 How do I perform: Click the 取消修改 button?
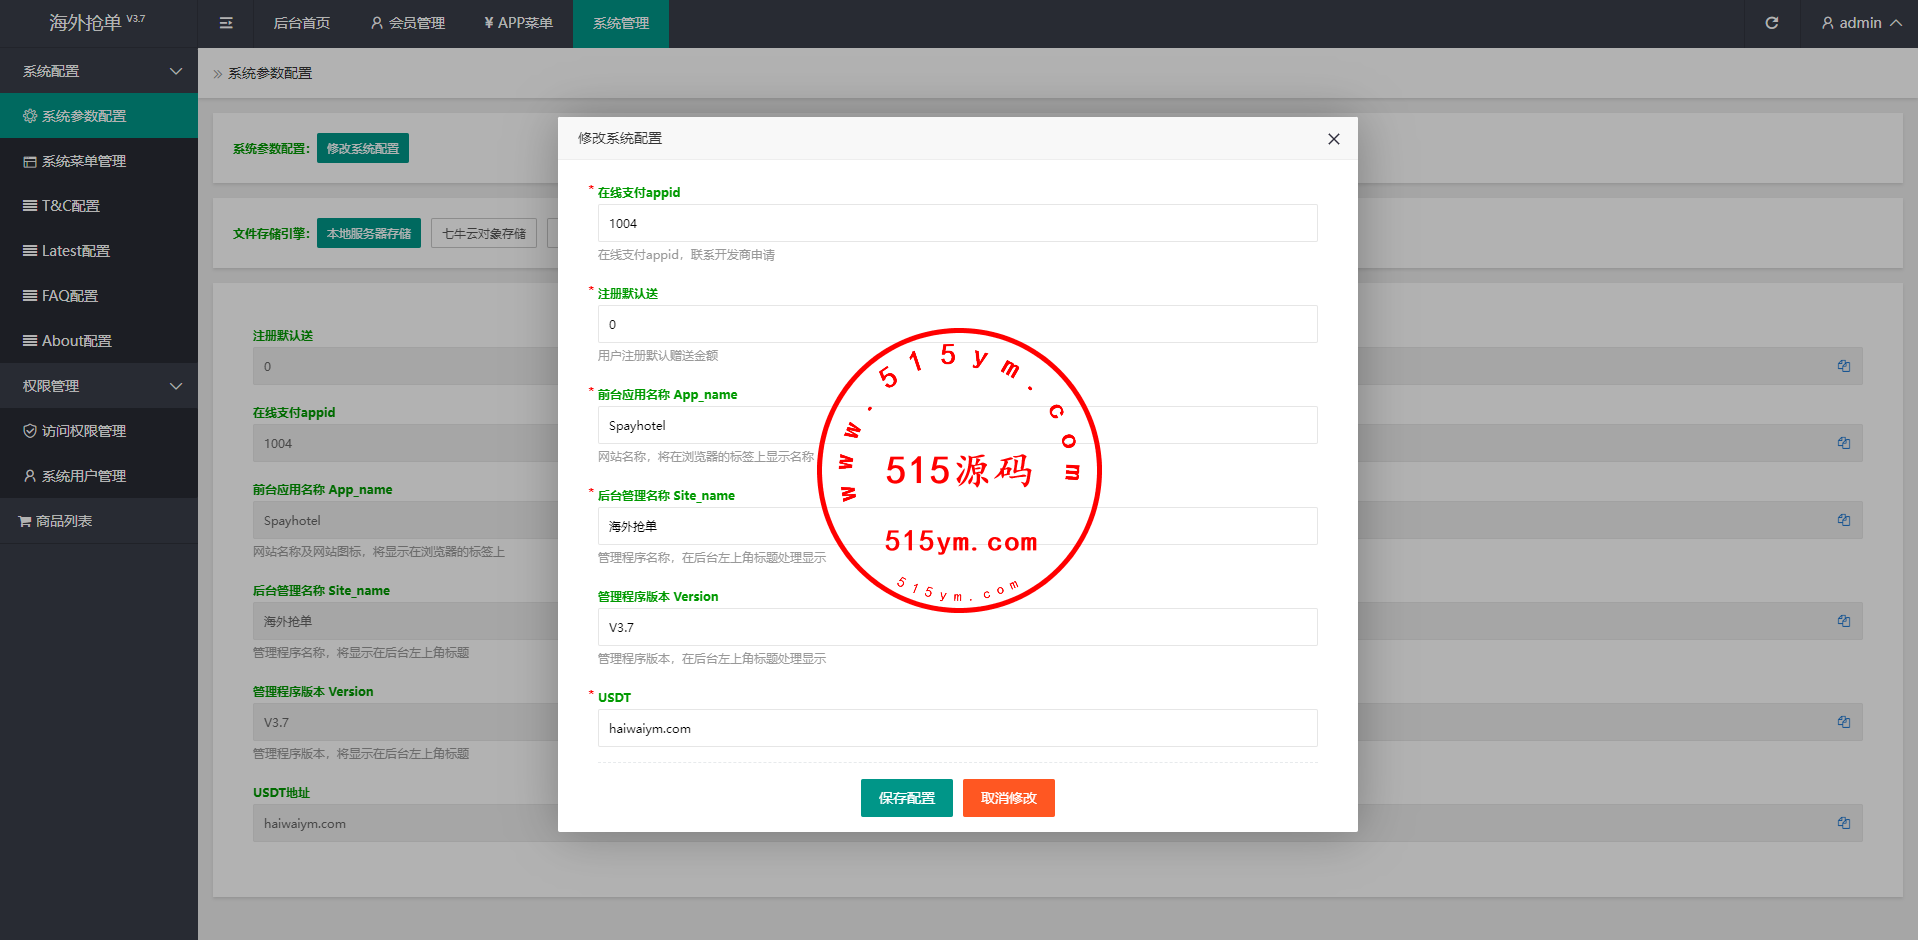[x=1008, y=798]
